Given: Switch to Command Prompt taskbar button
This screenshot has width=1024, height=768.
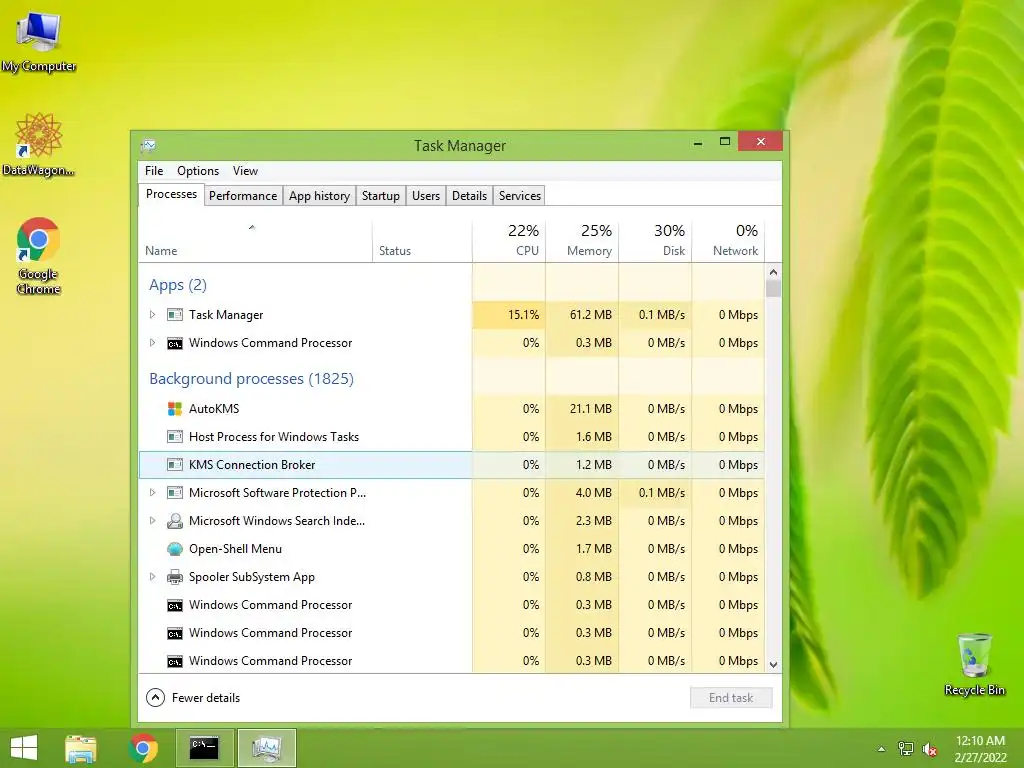Looking at the screenshot, I should click(x=204, y=748).
